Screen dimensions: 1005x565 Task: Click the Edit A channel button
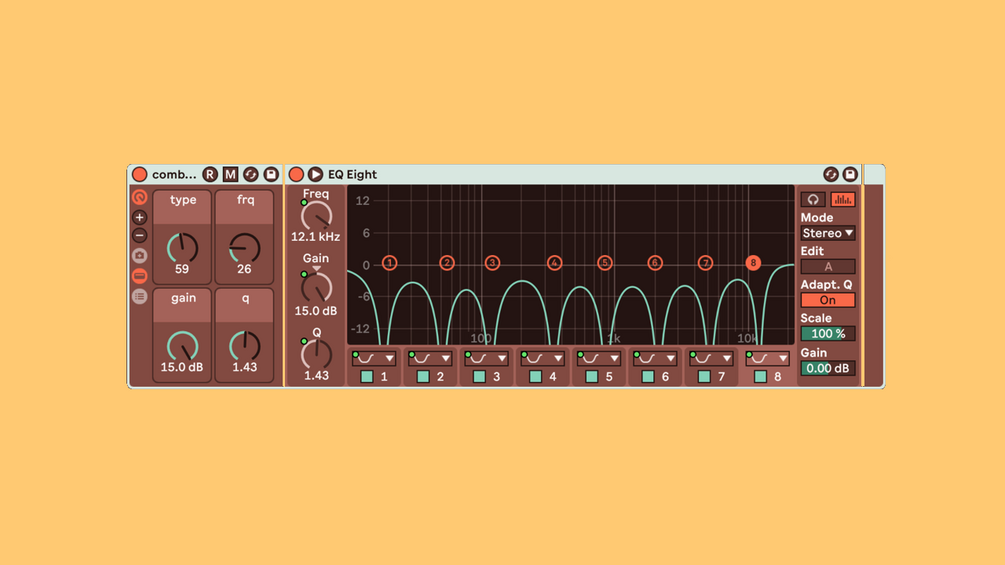click(828, 266)
